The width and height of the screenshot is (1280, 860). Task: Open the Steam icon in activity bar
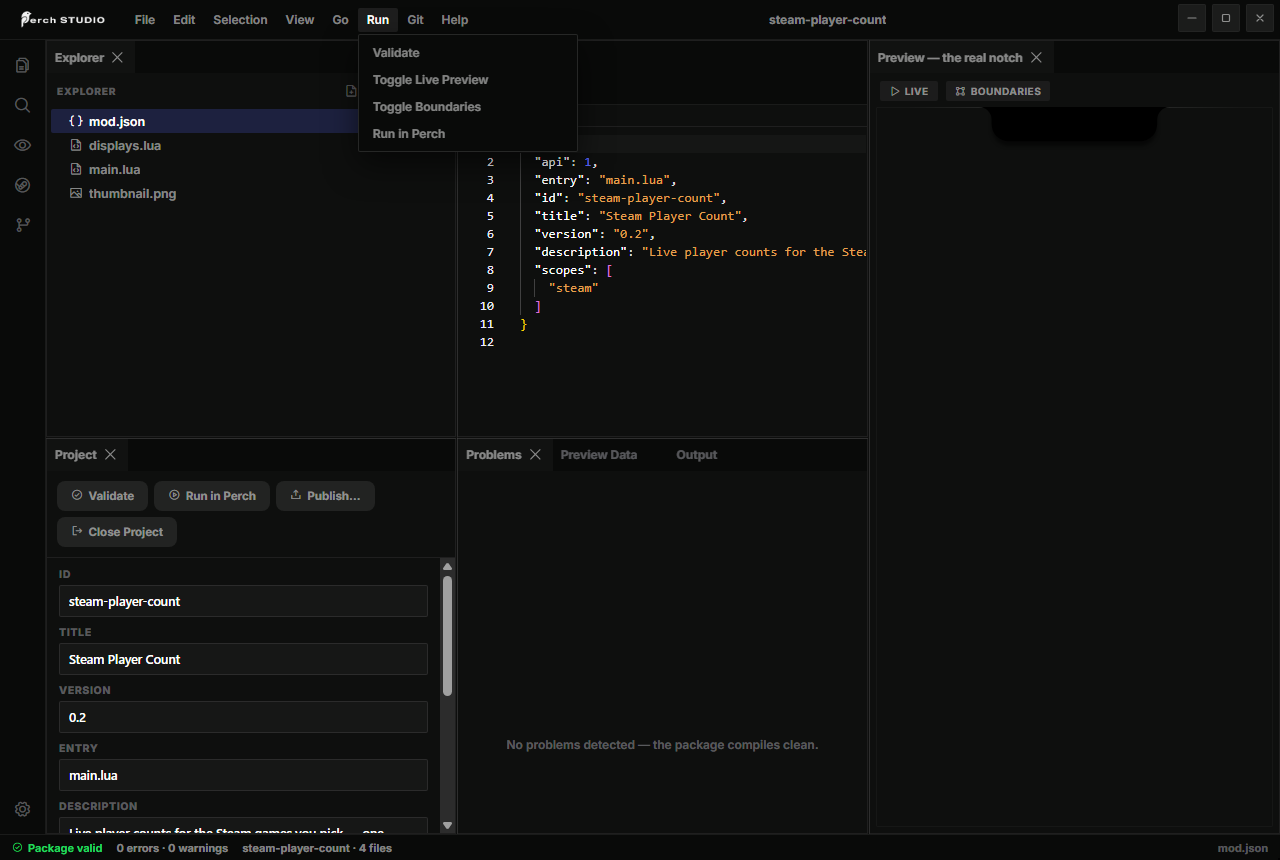[22, 185]
